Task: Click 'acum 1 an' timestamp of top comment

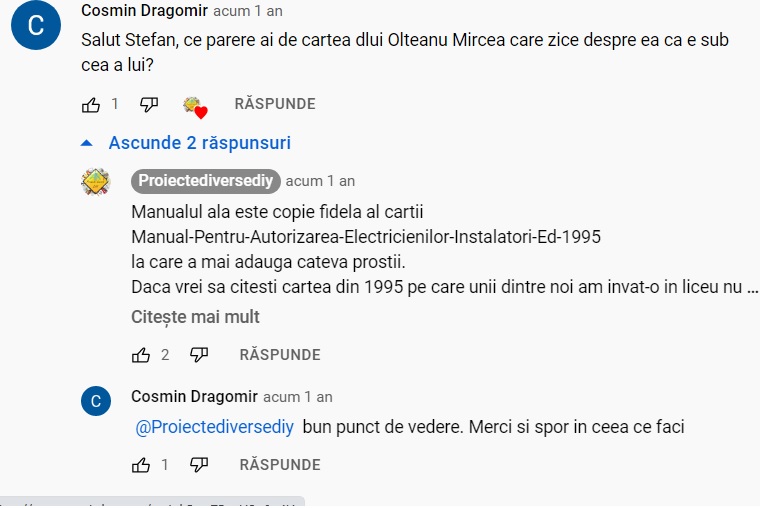Action: pos(247,11)
